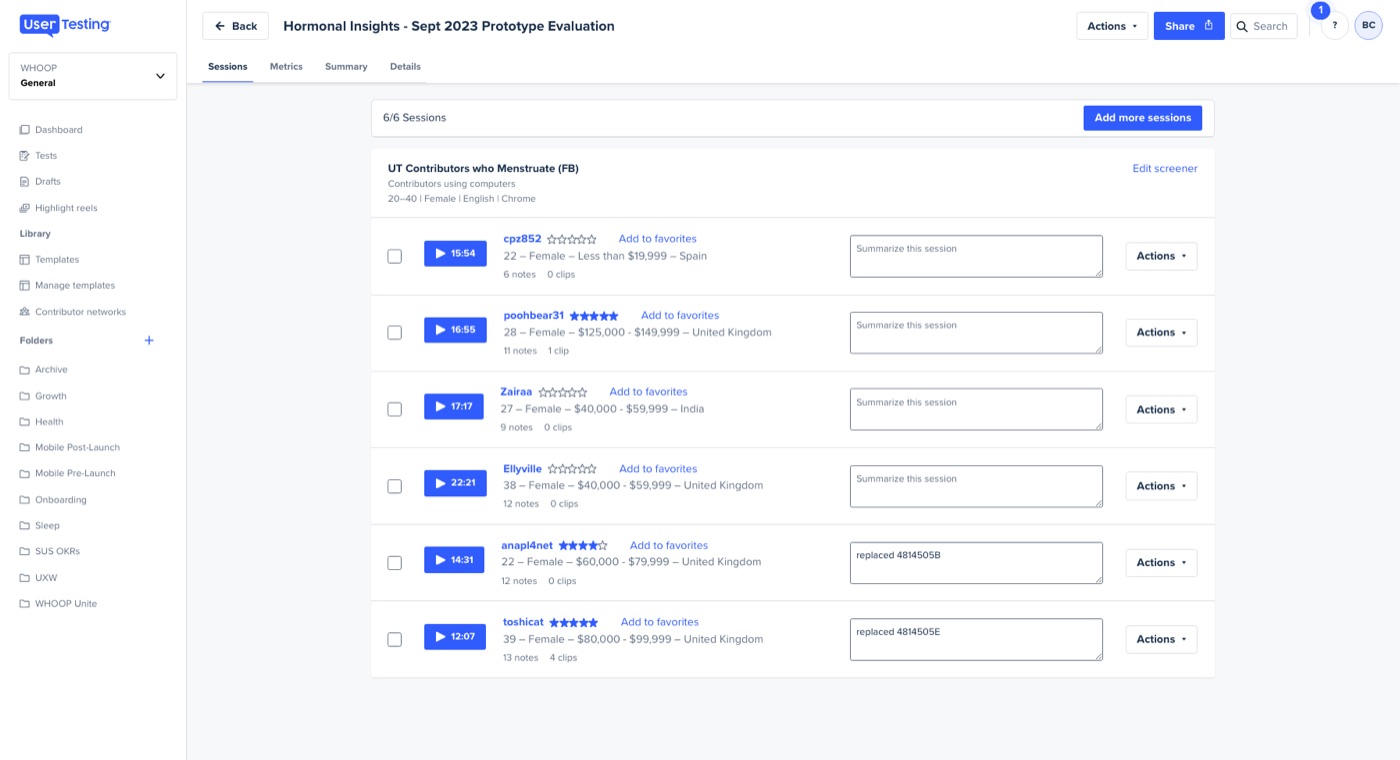The width and height of the screenshot is (1400, 760).
Task: Expand the WHOOP General workspace dropdown
Action: 93,76
